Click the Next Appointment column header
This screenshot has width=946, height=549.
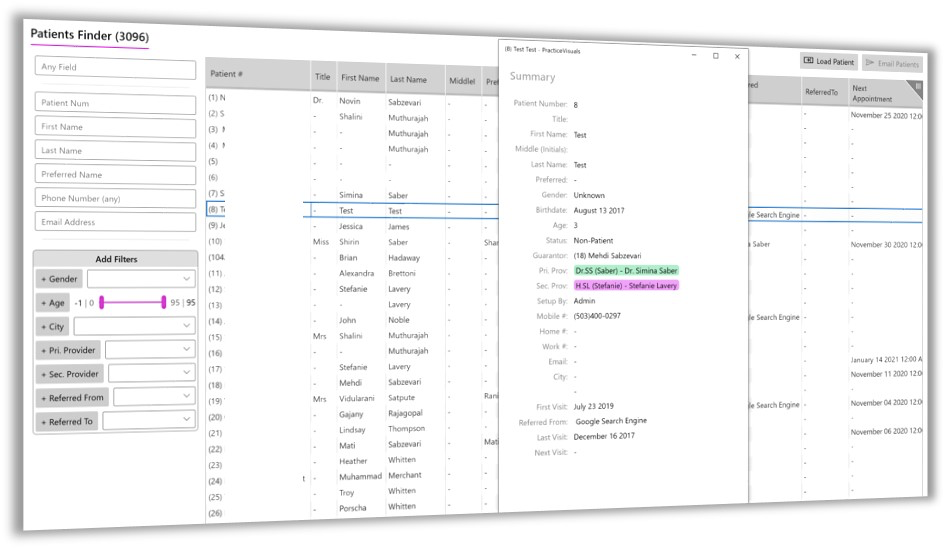click(872, 93)
